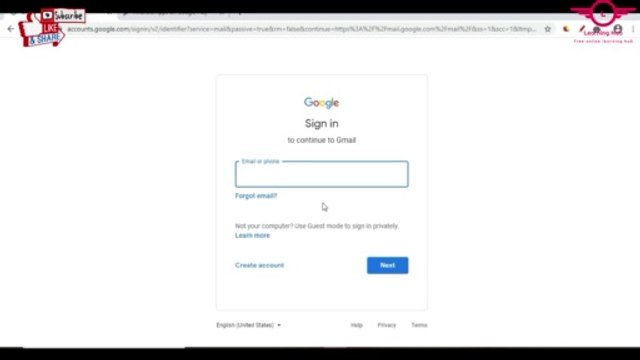This screenshot has width=640, height=360.
Task: Click the Subscribe overlay badge
Action: click(x=63, y=16)
